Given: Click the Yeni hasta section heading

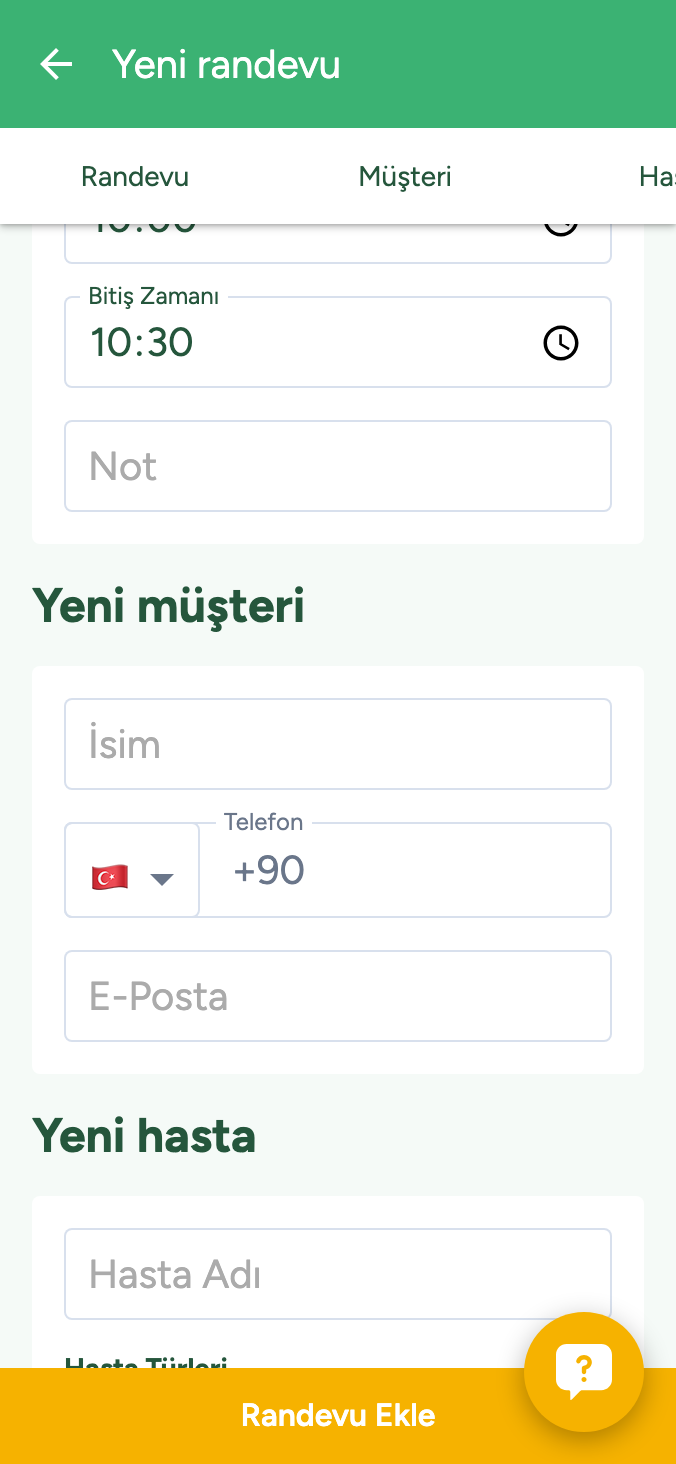Looking at the screenshot, I should pos(144,1136).
